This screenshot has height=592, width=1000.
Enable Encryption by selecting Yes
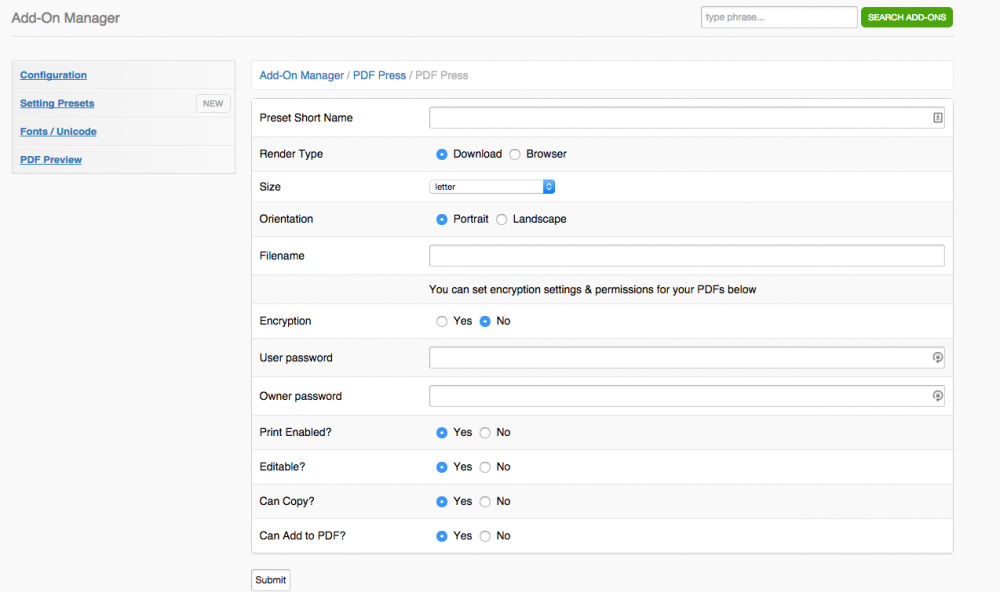442,321
